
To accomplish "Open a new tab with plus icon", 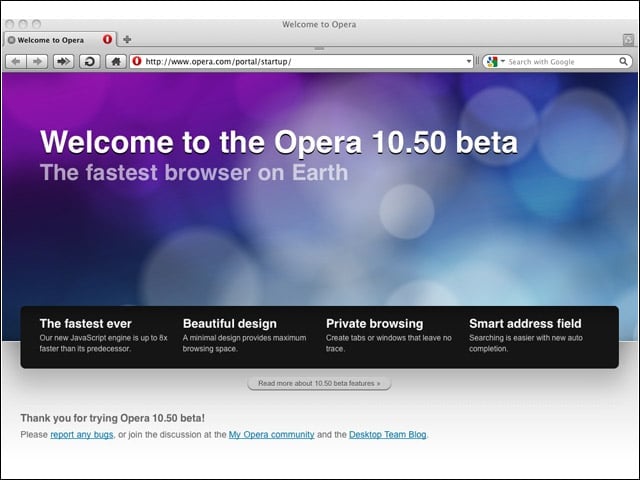I will pos(127,40).
